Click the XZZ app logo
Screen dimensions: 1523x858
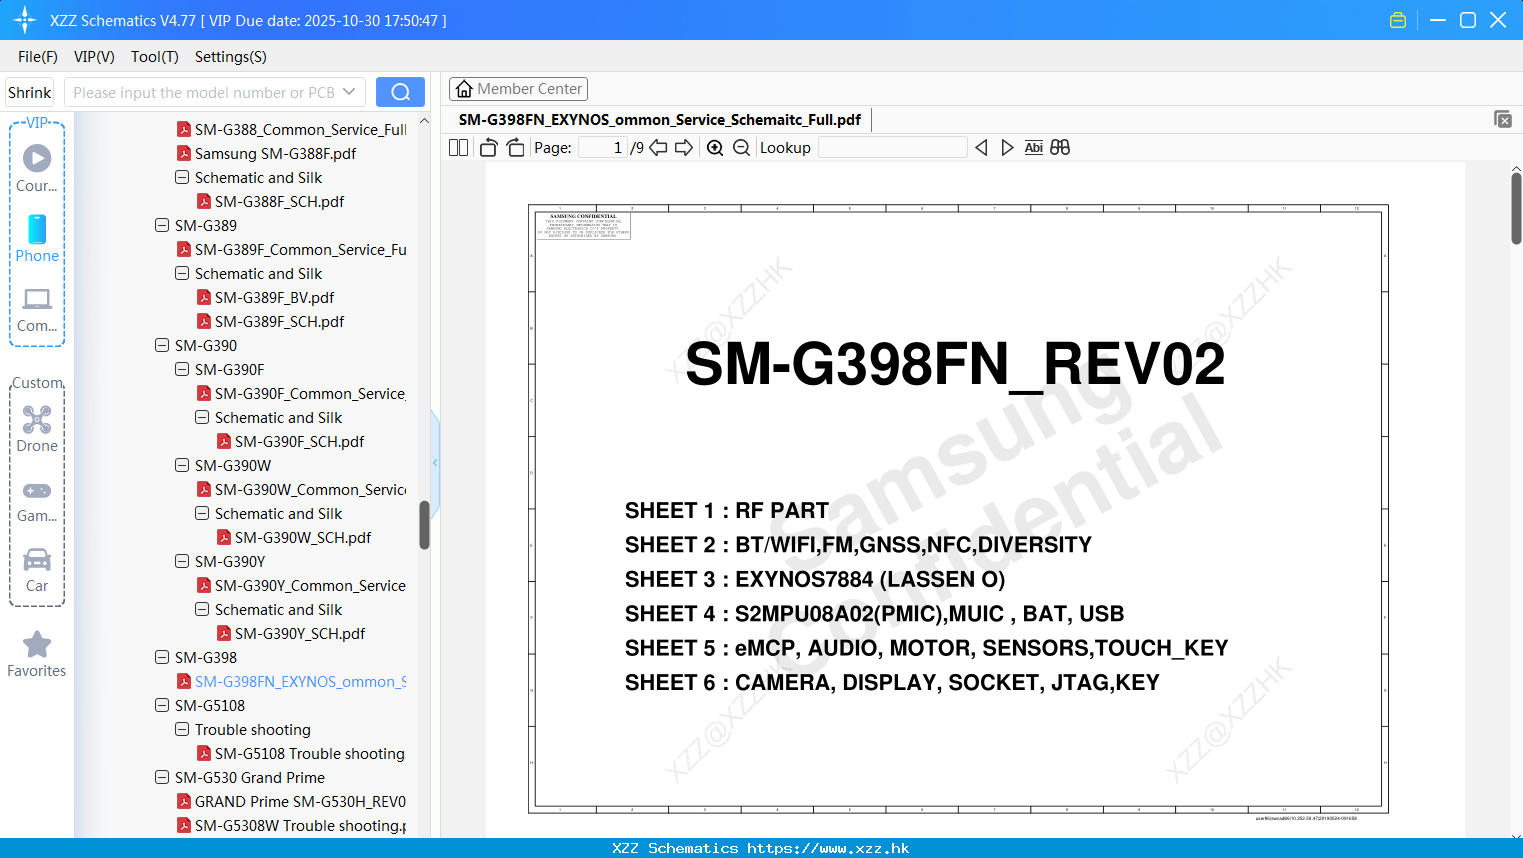tap(25, 20)
